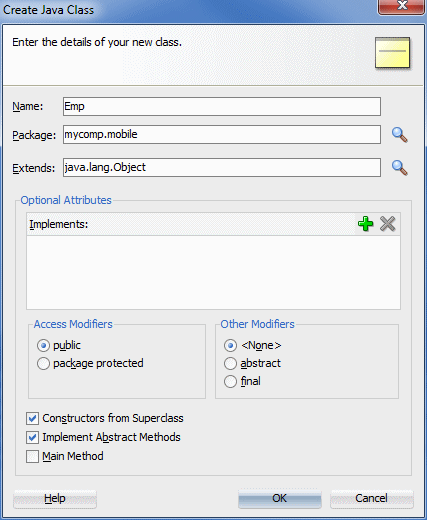Click the Implements: header label
Viewport: 427px width, 520px height.
click(59, 224)
